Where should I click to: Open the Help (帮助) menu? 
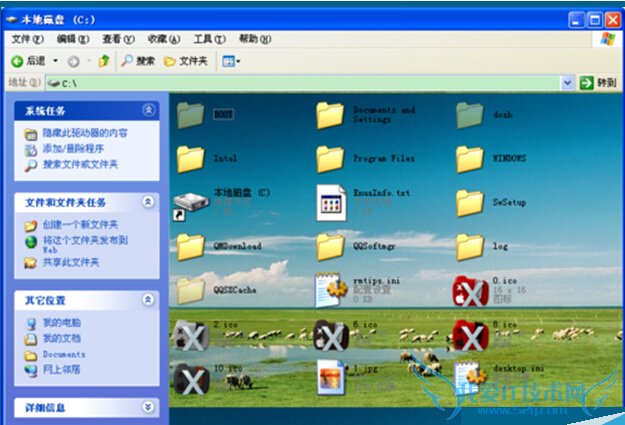[x=255, y=39]
